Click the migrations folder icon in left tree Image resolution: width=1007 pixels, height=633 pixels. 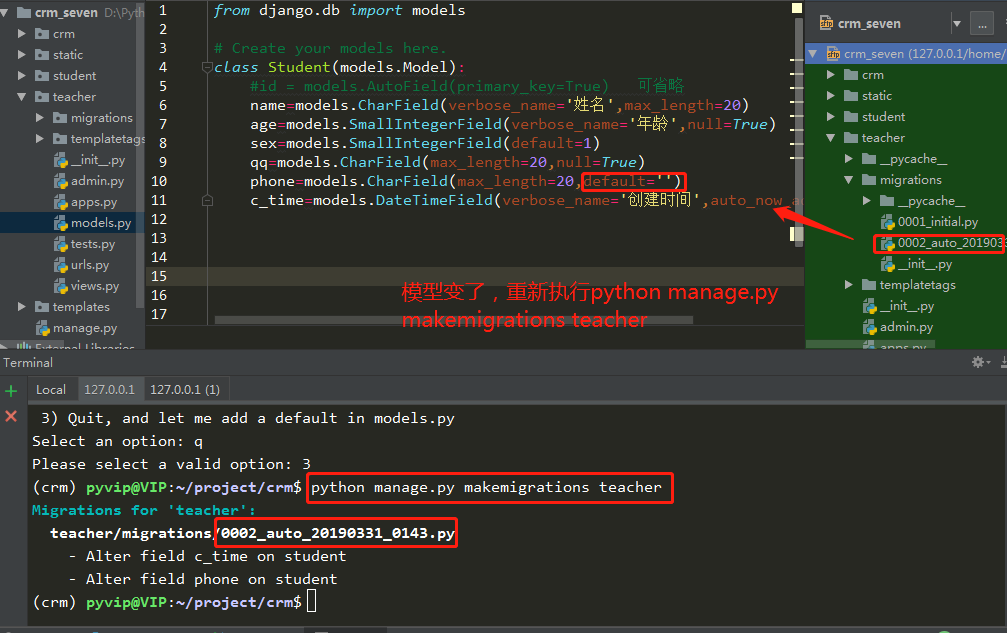click(x=60, y=117)
